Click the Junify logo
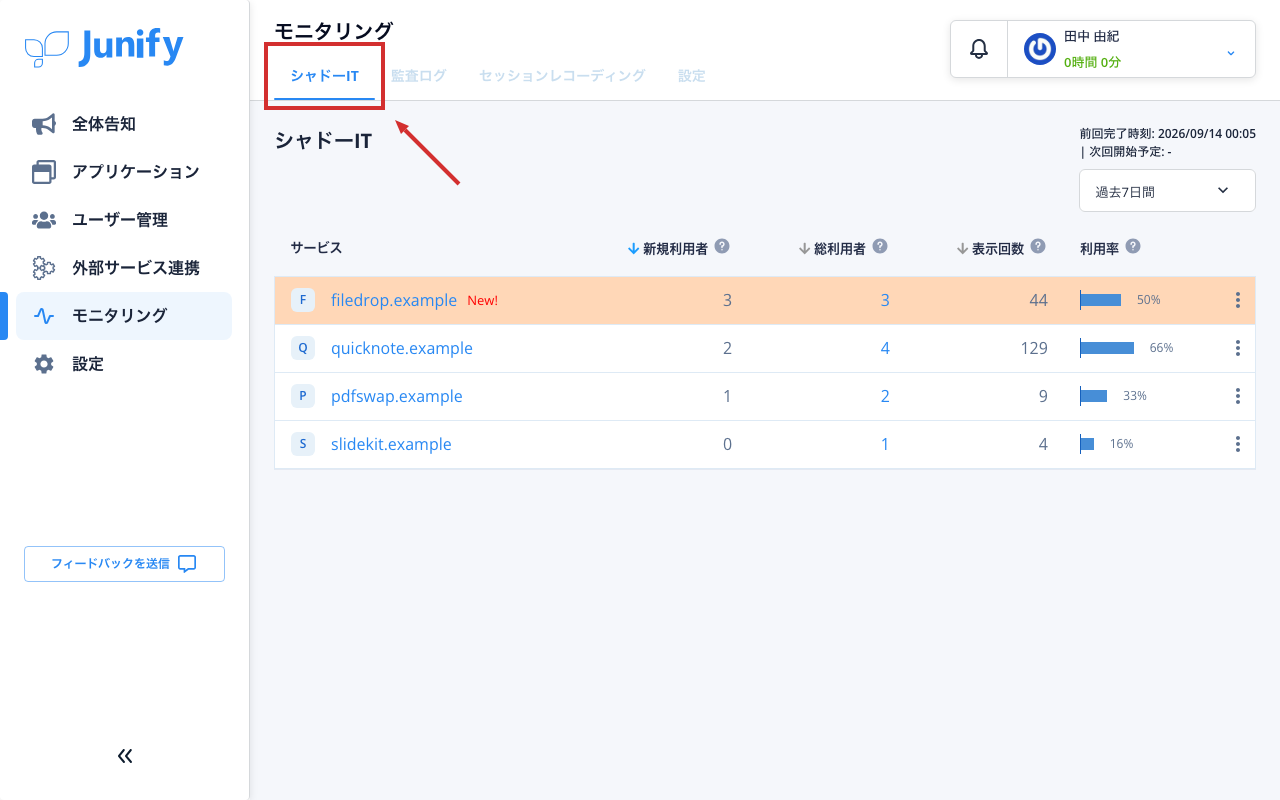This screenshot has width=1280, height=800. click(104, 48)
